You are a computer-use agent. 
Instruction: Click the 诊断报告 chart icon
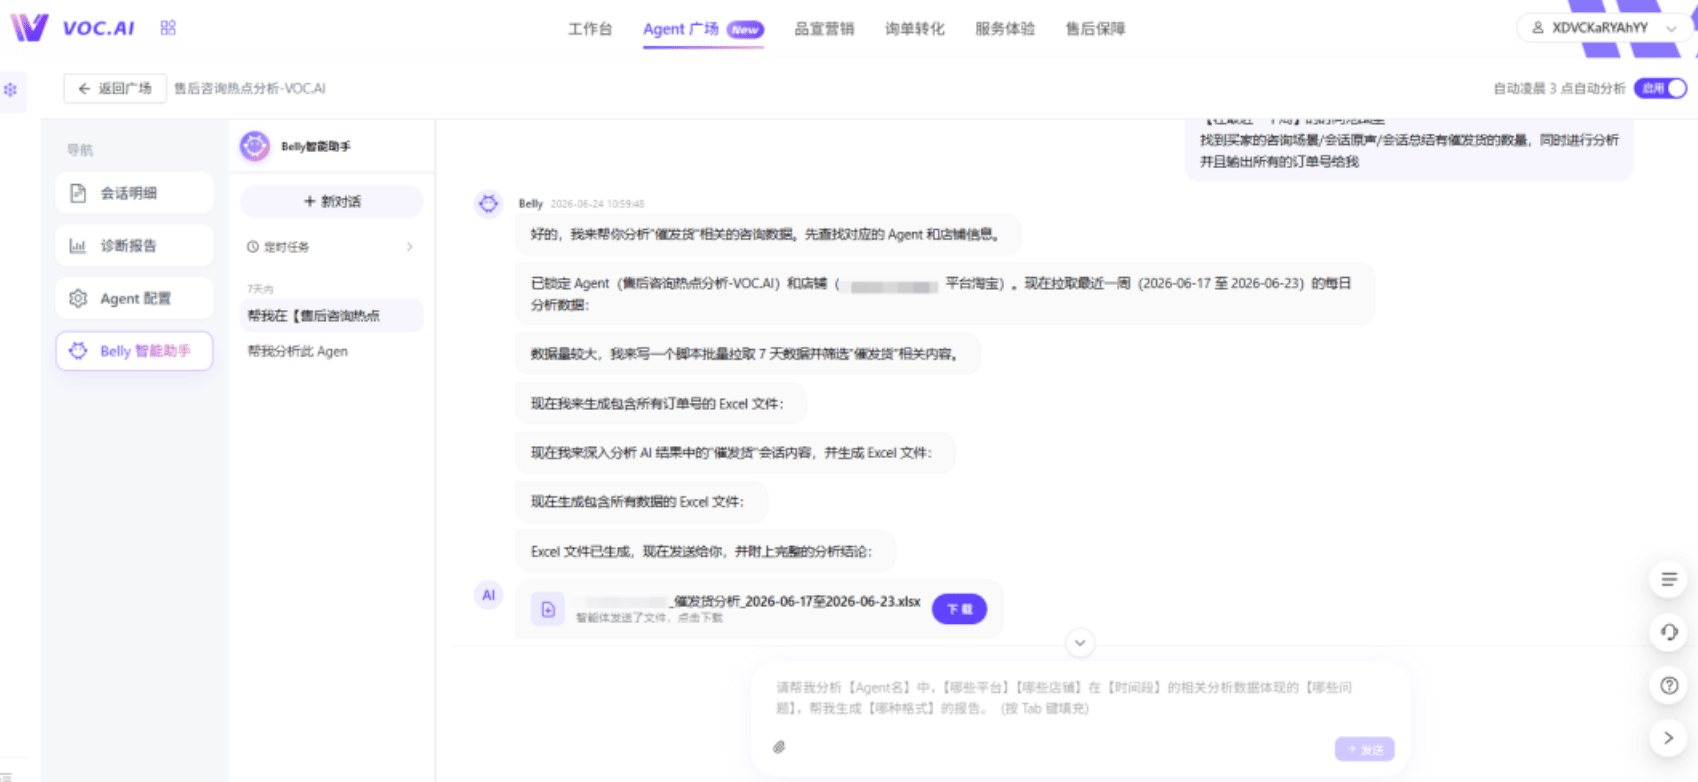78,246
